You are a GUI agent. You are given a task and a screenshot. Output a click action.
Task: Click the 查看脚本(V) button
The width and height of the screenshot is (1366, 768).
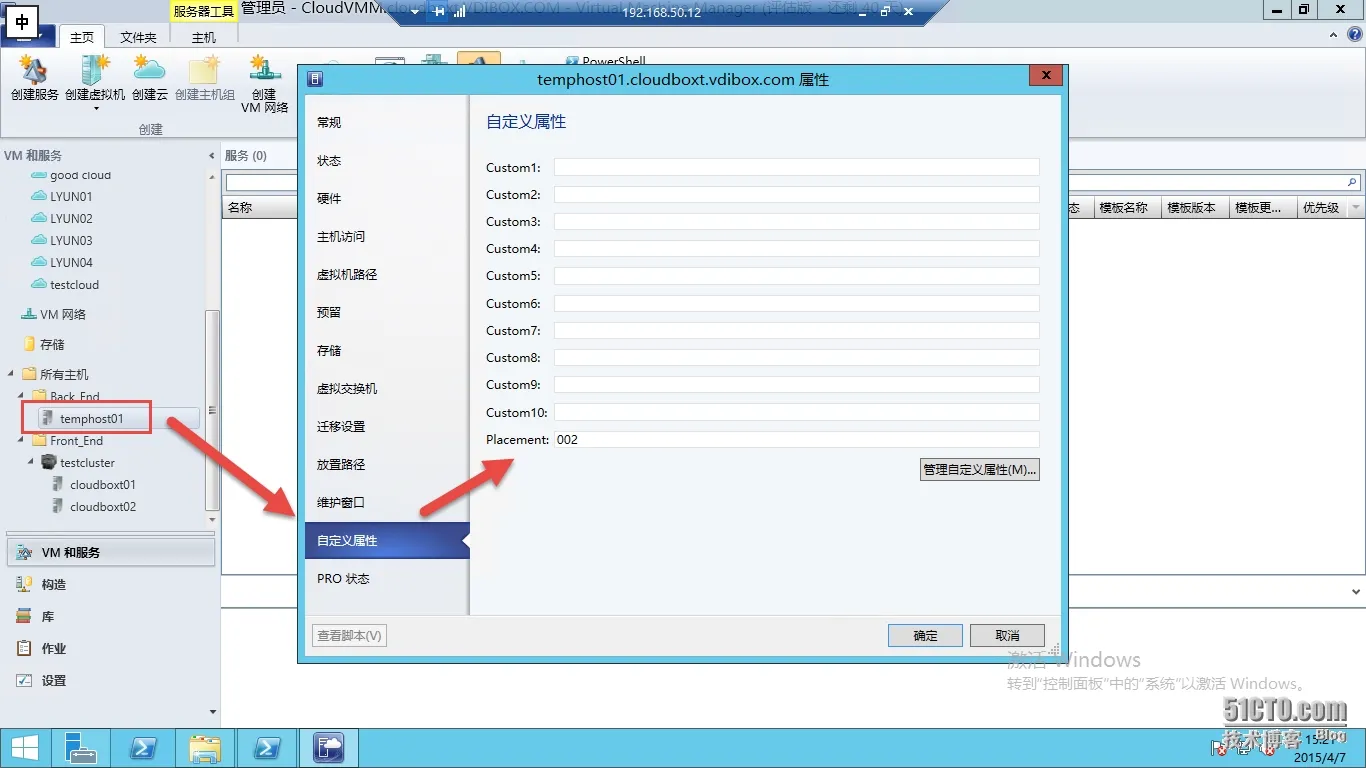pos(349,635)
